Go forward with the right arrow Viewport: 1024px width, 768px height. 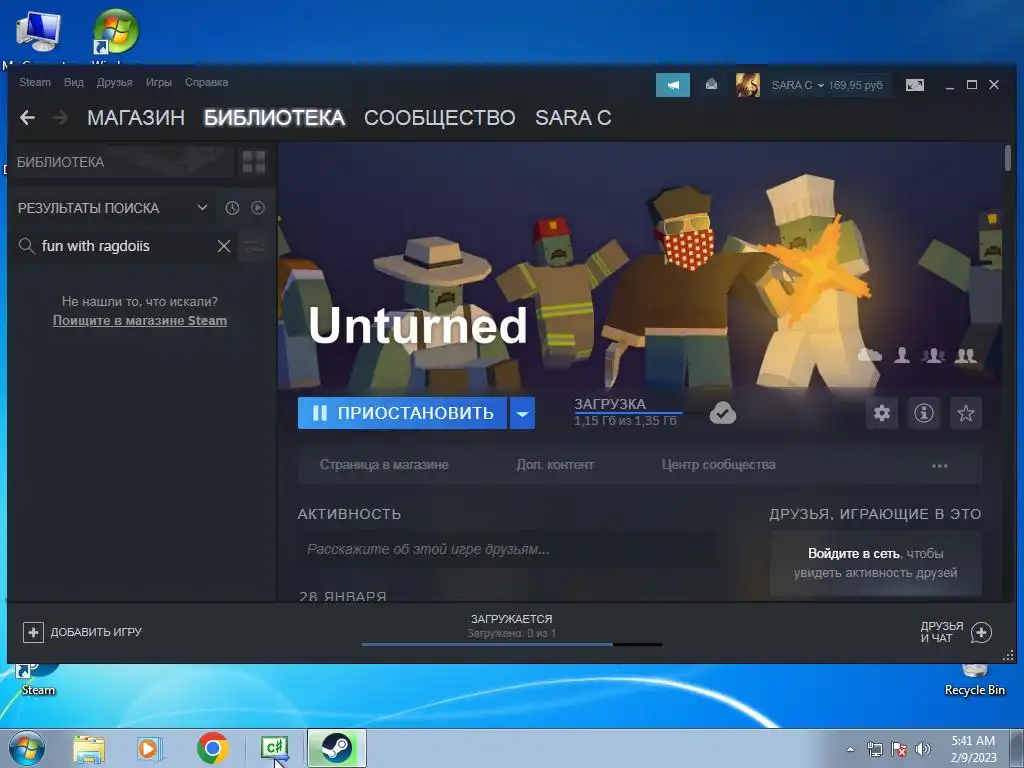pyautogui.click(x=60, y=118)
